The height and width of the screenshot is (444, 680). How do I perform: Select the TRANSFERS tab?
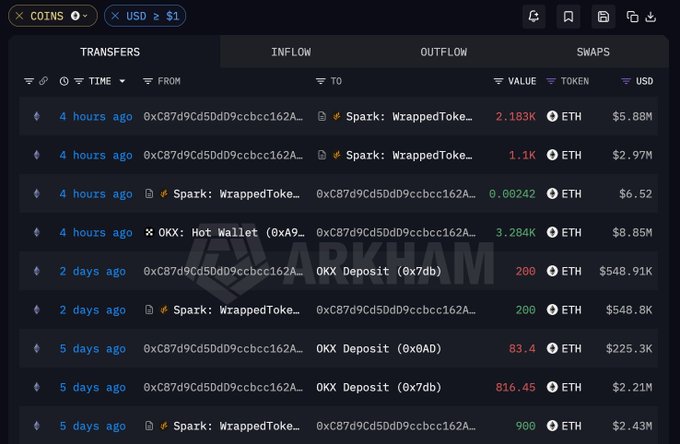(110, 52)
